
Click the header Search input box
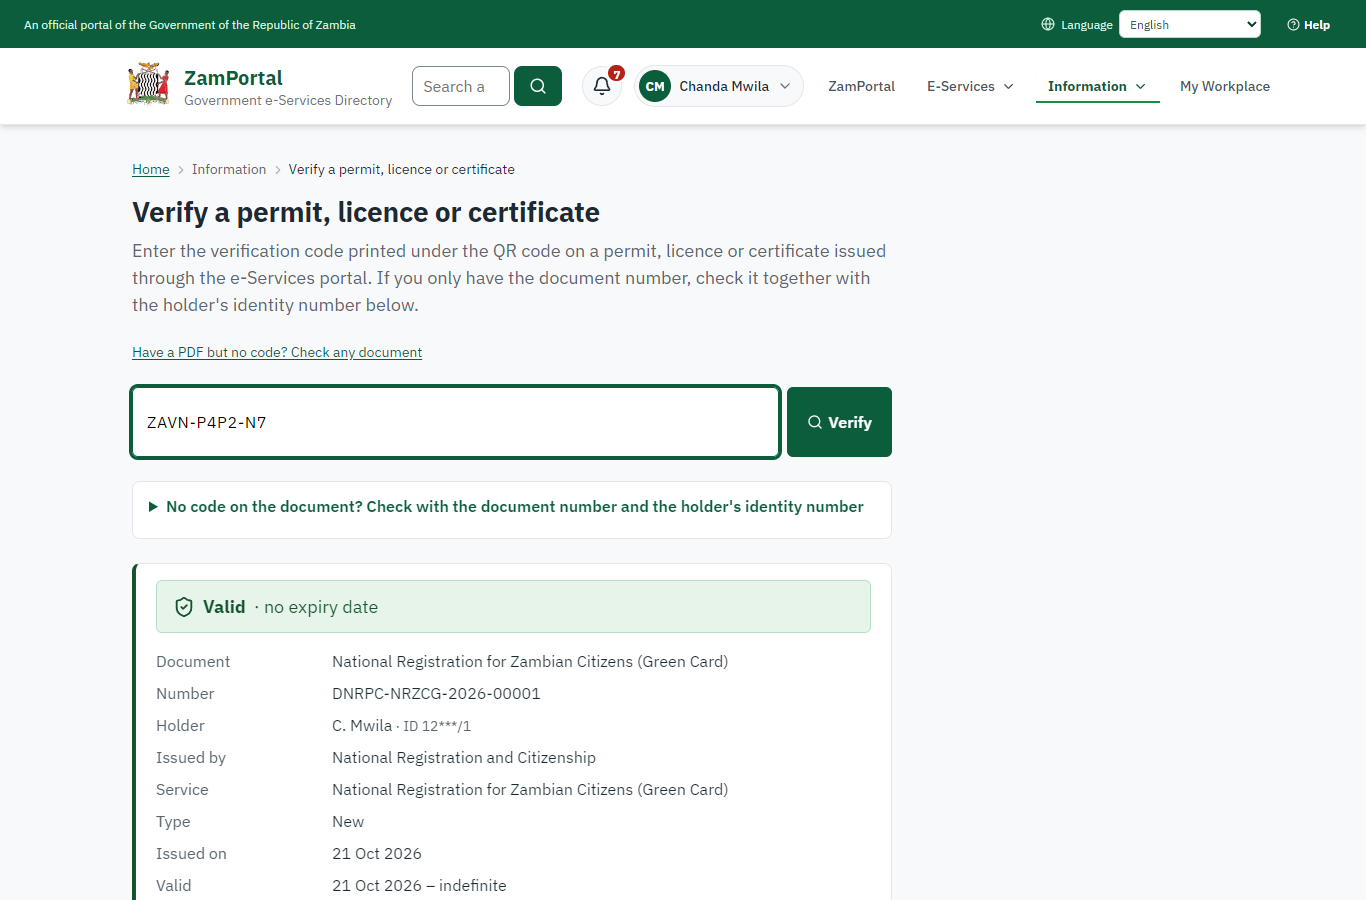(461, 86)
